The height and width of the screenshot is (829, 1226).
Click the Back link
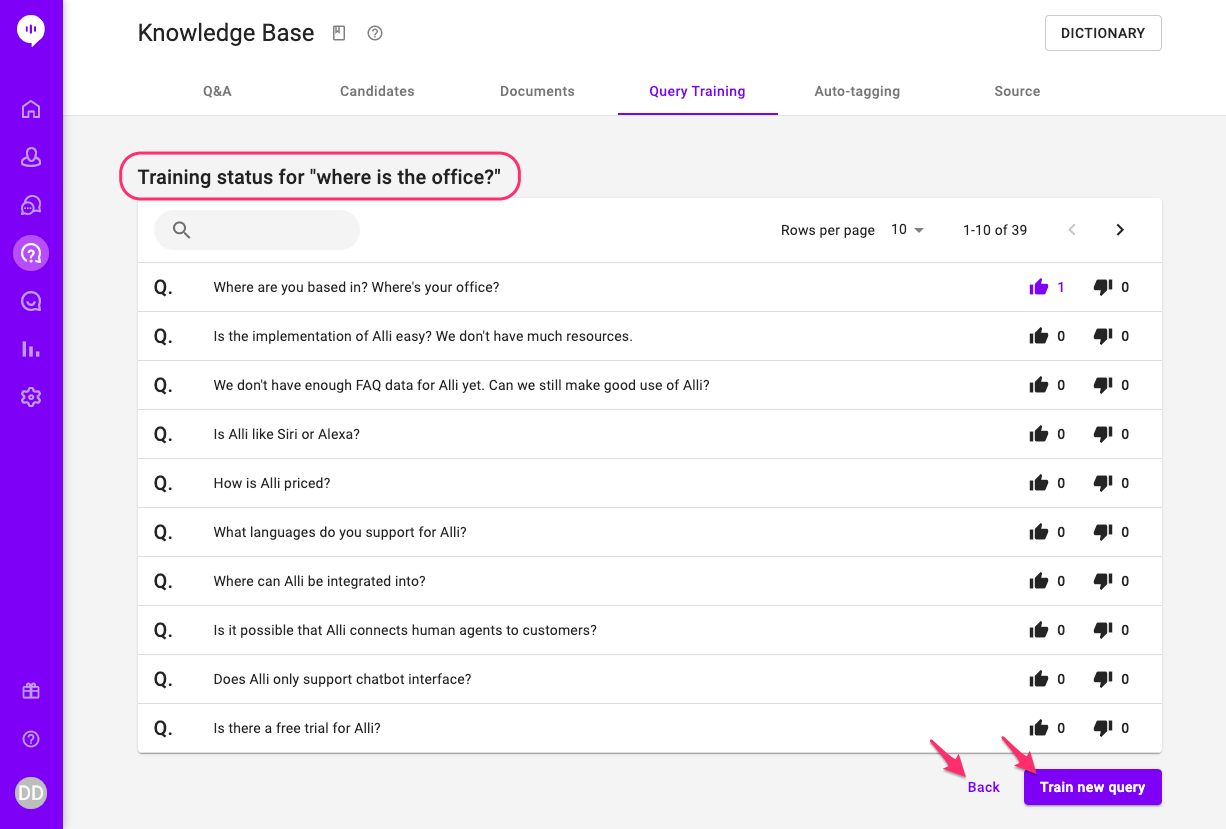pos(983,787)
